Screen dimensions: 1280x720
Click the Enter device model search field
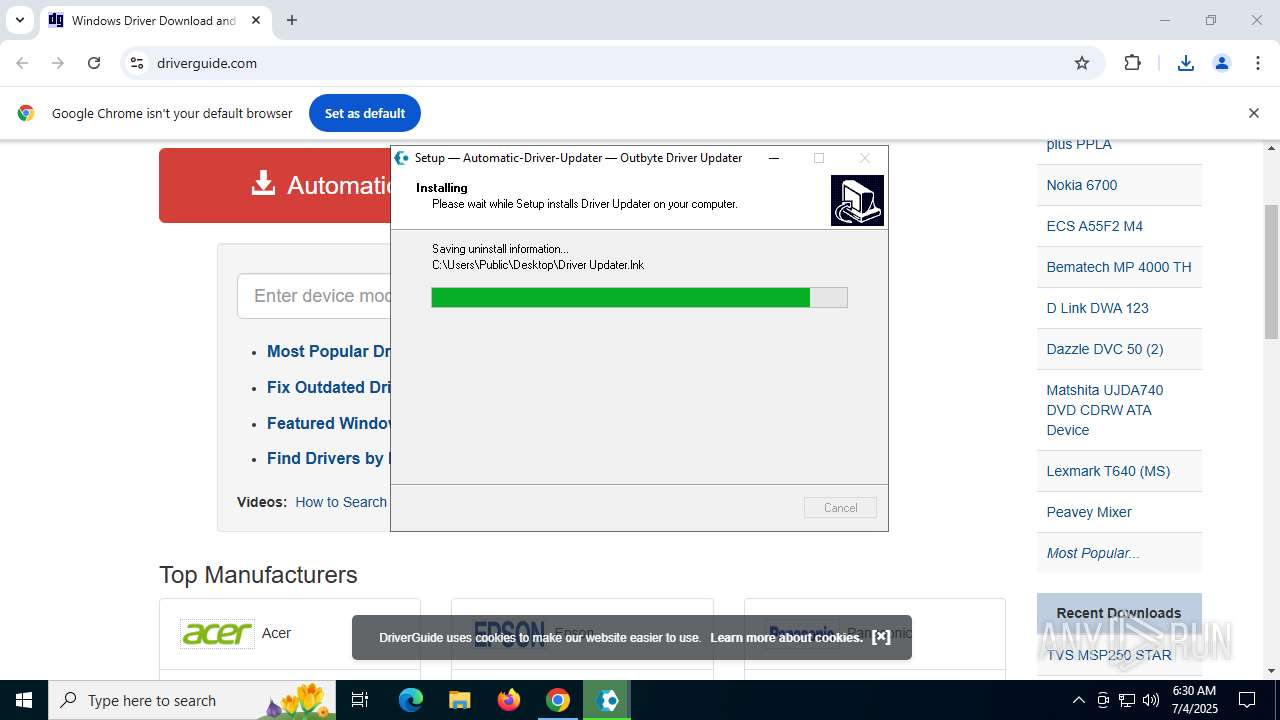(x=314, y=296)
